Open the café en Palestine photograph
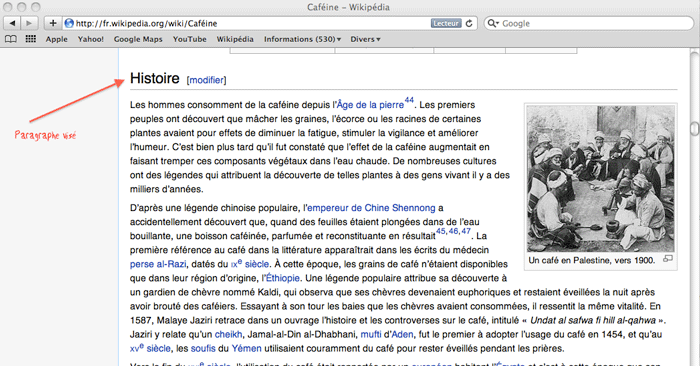Viewport: 700px width, 366px height. [x=600, y=179]
